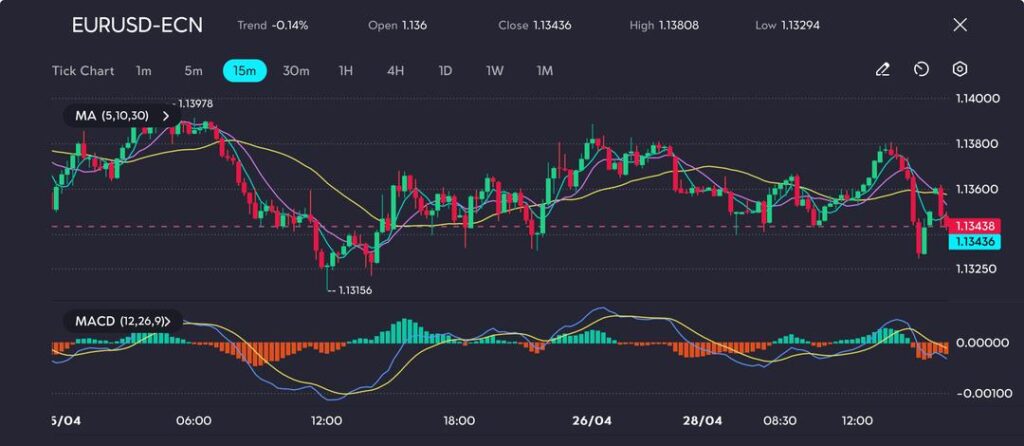Viewport: 1024px width, 446px height.
Task: Click the EURUSD-ECN symbol title
Action: click(x=137, y=25)
